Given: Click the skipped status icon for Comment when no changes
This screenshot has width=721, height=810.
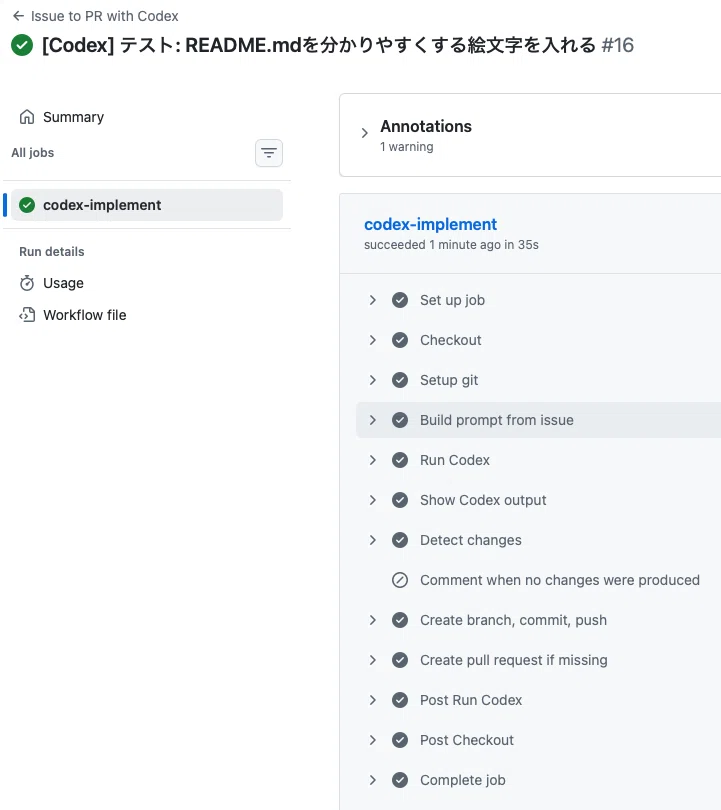Looking at the screenshot, I should click(400, 580).
